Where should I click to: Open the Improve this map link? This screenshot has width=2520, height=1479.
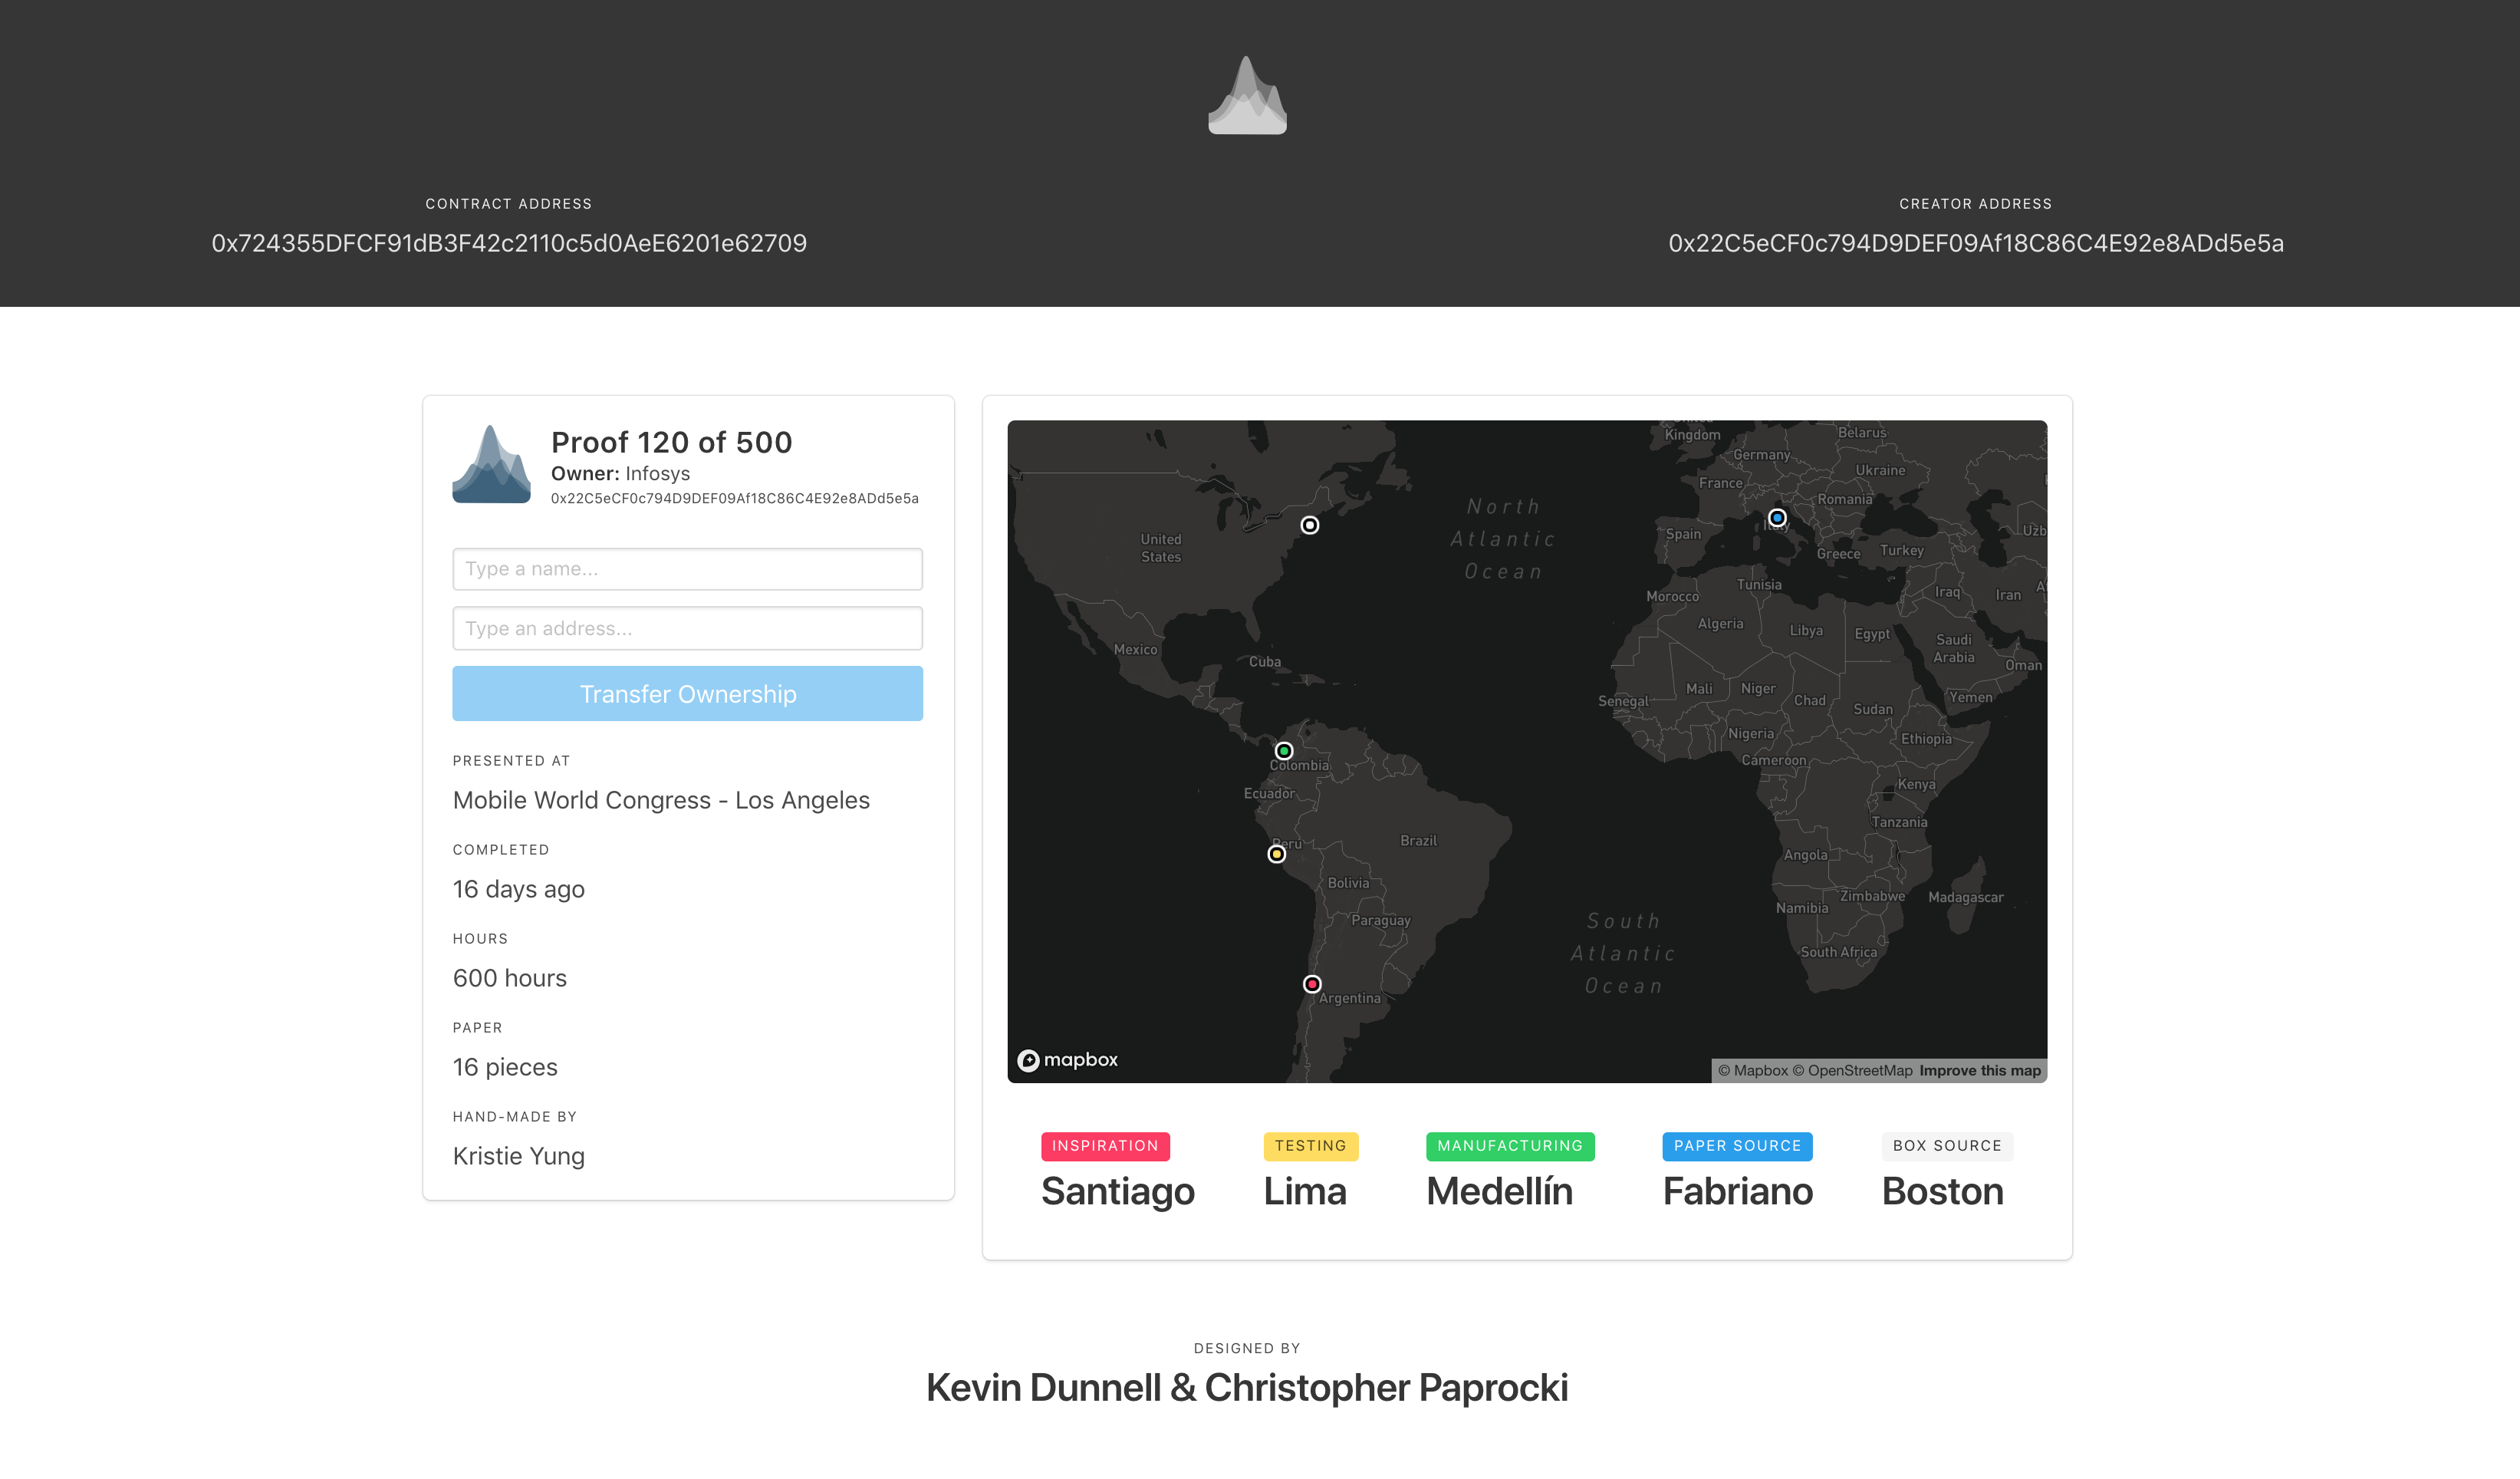tap(1979, 1071)
